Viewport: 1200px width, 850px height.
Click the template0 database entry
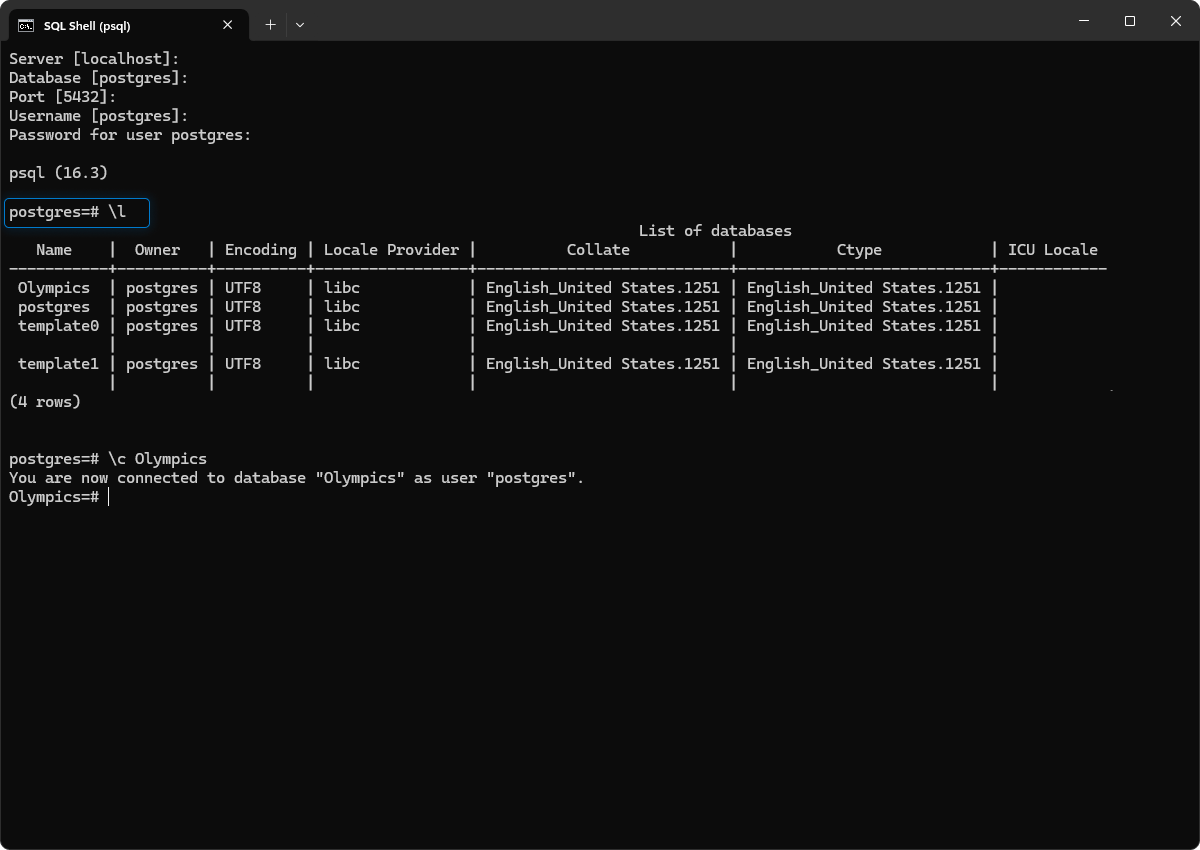point(59,325)
